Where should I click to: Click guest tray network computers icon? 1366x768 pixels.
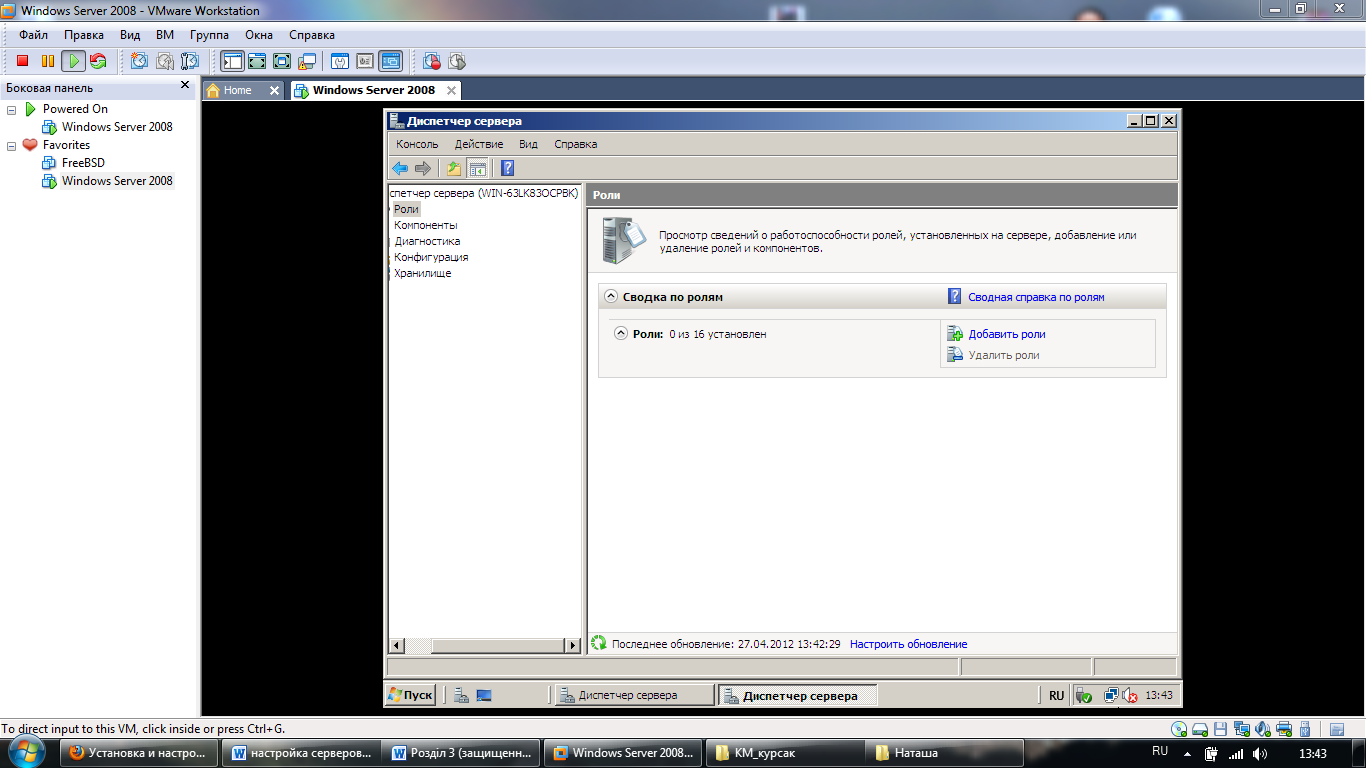click(1111, 695)
